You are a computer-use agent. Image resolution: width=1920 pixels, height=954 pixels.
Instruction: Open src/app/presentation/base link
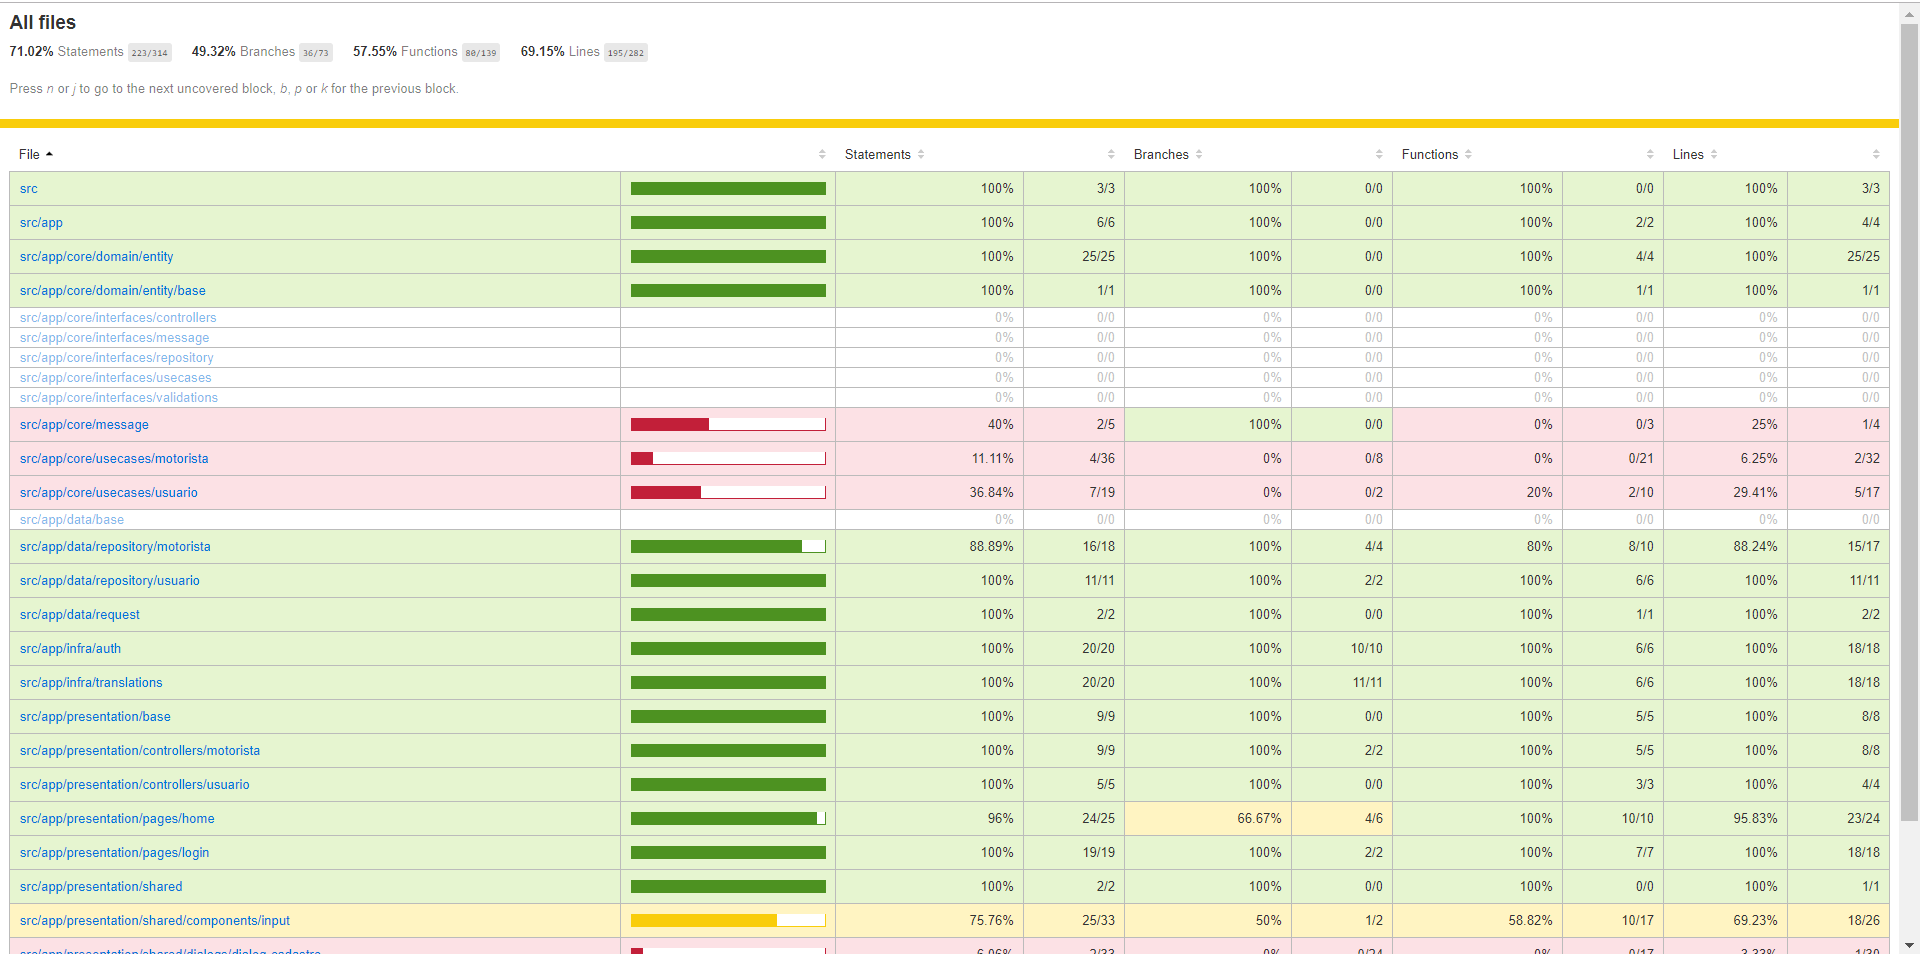point(95,716)
